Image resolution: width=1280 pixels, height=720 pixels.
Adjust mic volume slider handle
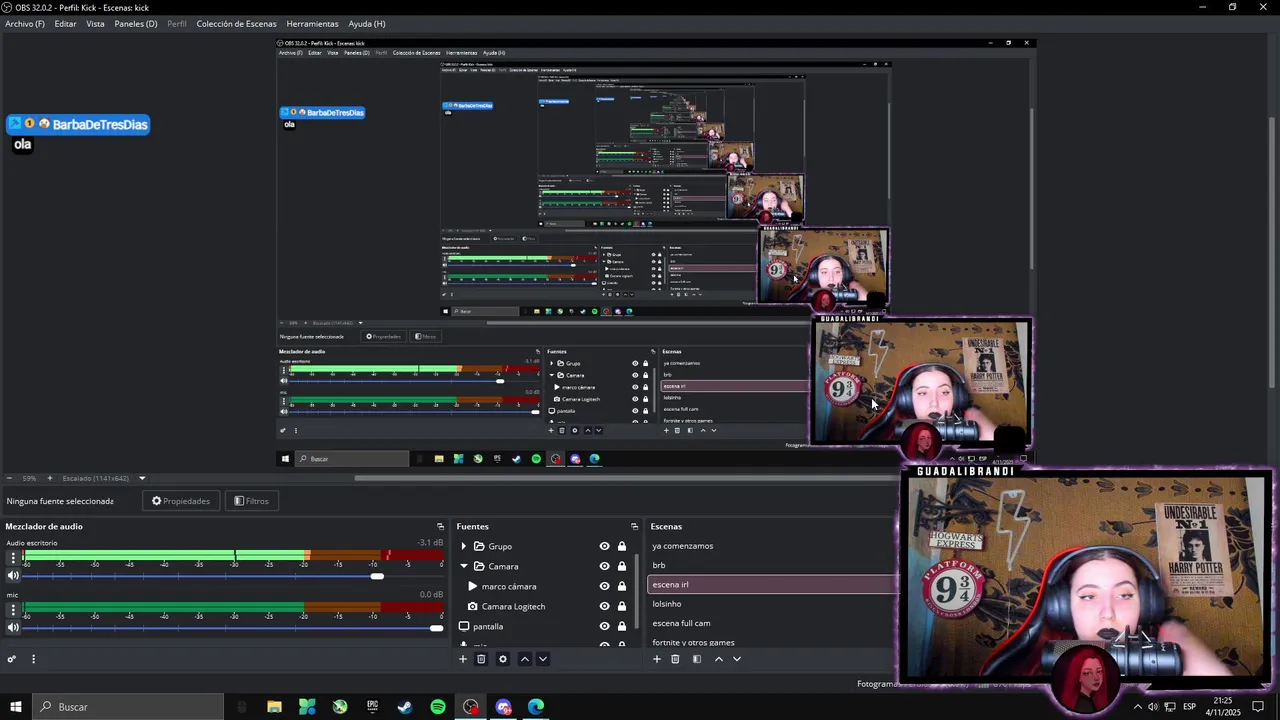436,628
